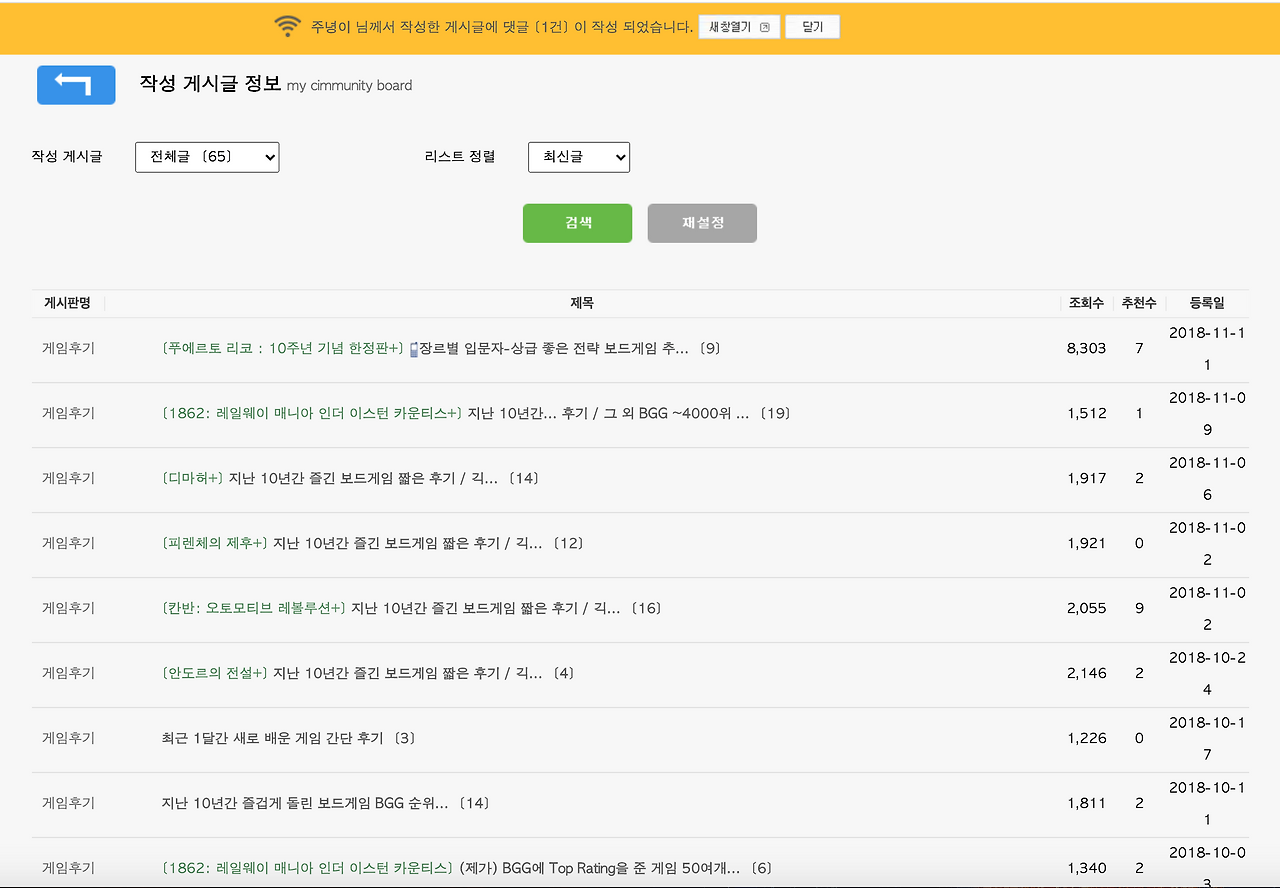
Task: Click the 재설정 reset button
Action: click(x=702, y=223)
